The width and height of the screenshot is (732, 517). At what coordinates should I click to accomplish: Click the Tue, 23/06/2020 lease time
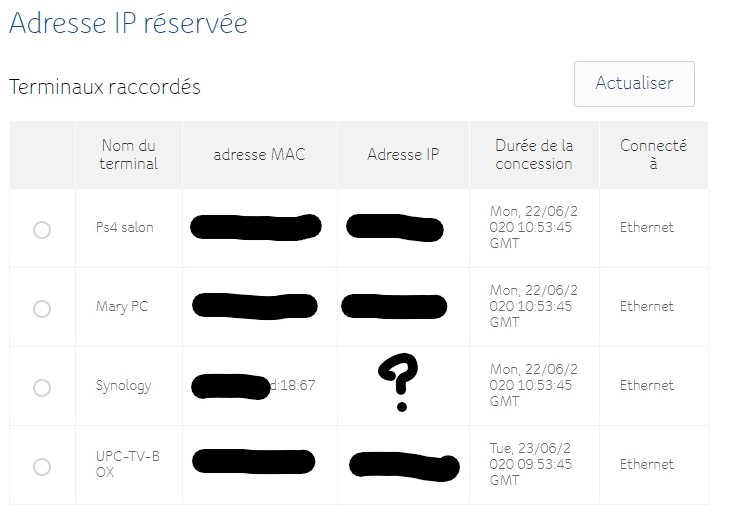tap(533, 464)
